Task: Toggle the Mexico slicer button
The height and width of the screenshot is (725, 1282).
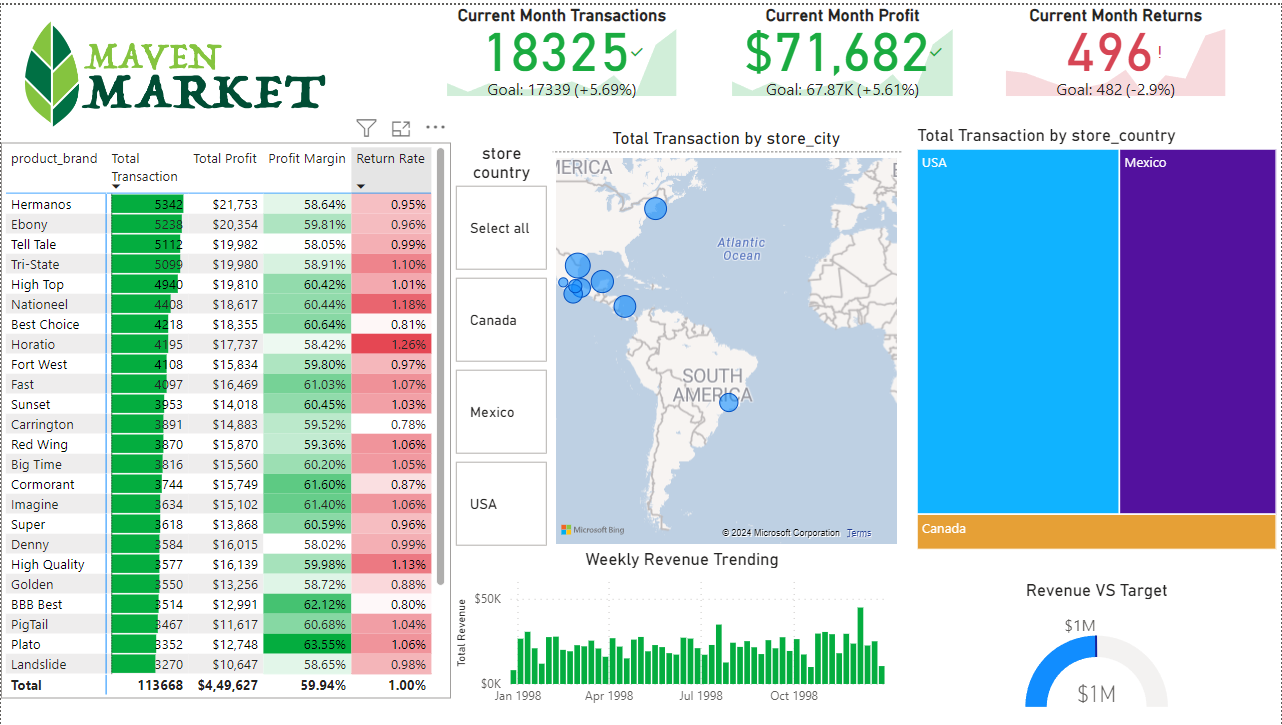Action: coord(501,412)
